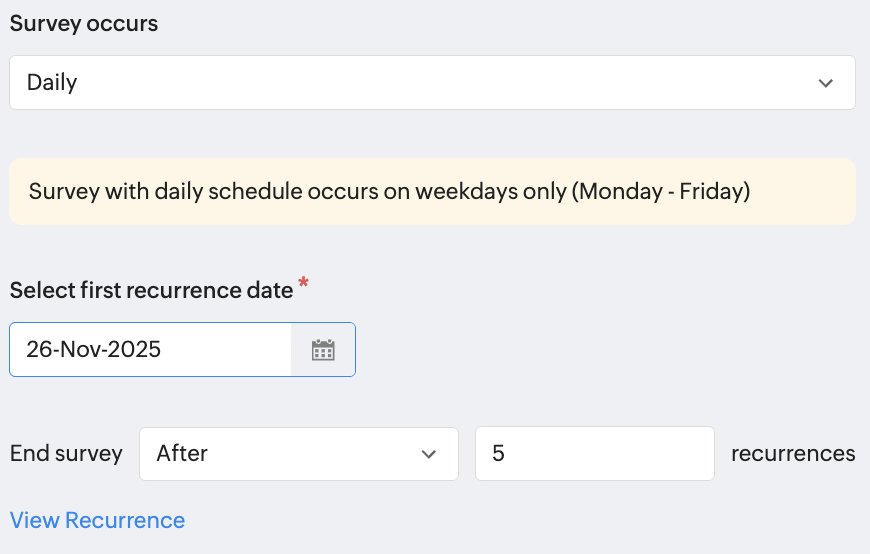Viewport: 870px width, 554px height.
Task: Open the Survey occurs Daily dropdown
Action: click(432, 83)
